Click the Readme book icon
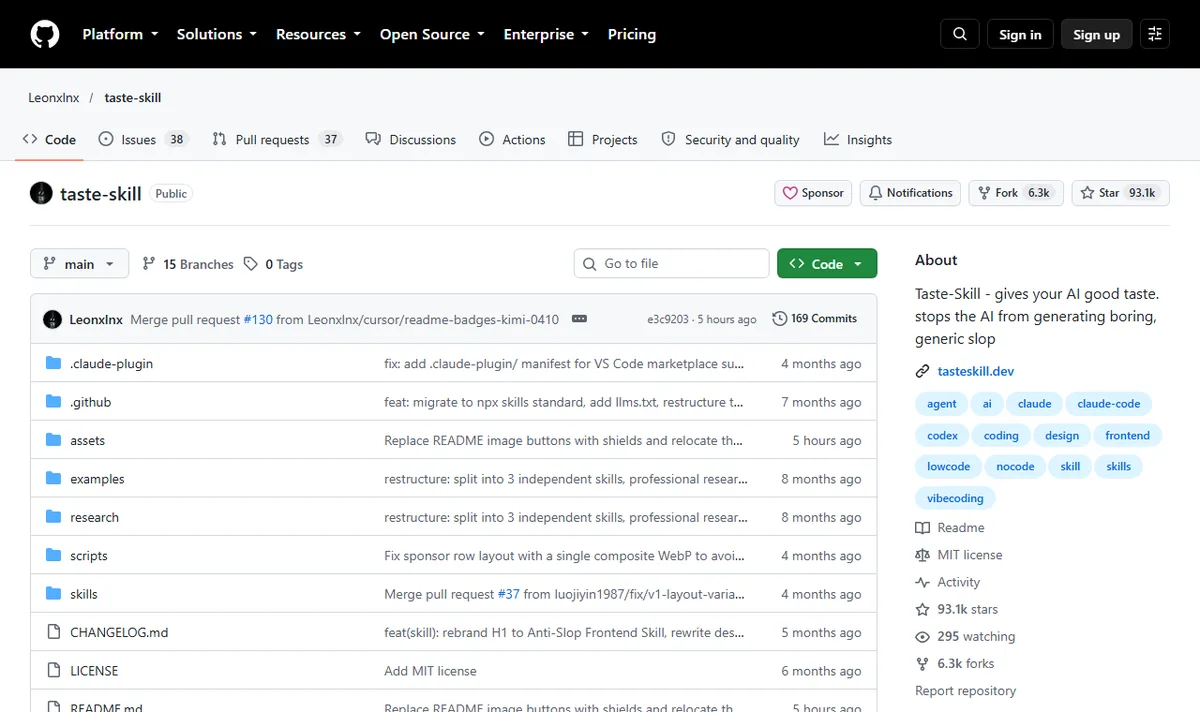1200x712 pixels. pos(923,528)
